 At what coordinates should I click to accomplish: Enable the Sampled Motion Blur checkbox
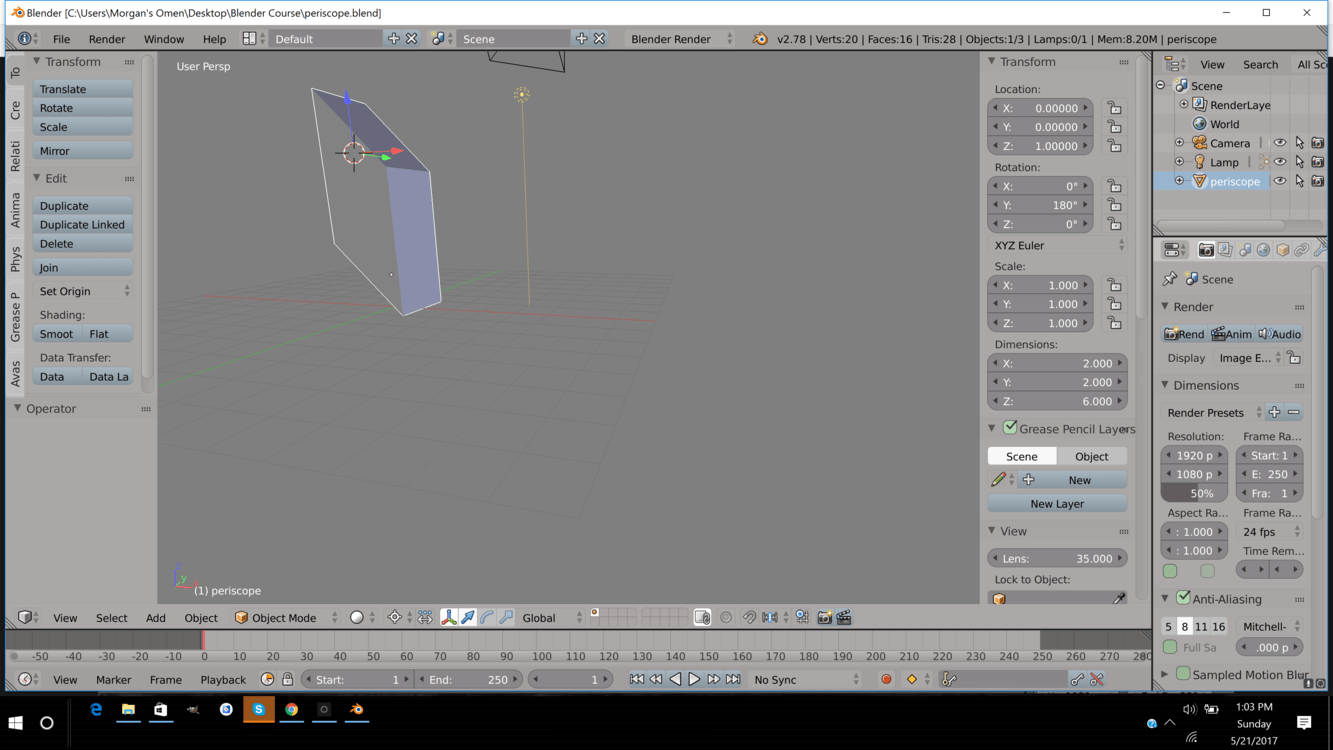coord(1183,674)
